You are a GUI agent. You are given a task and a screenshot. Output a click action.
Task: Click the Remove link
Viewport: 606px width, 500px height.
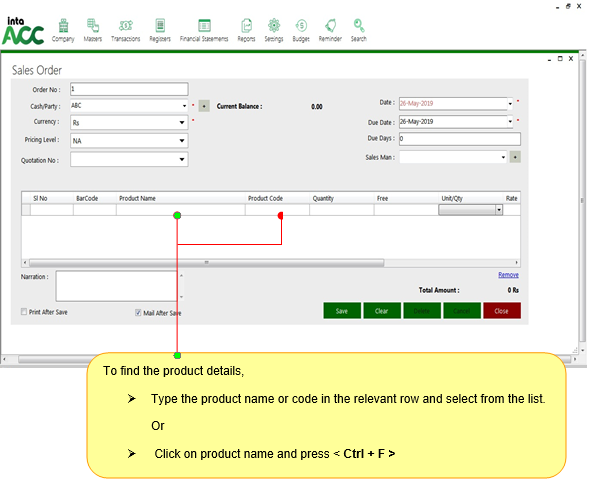coord(508,274)
